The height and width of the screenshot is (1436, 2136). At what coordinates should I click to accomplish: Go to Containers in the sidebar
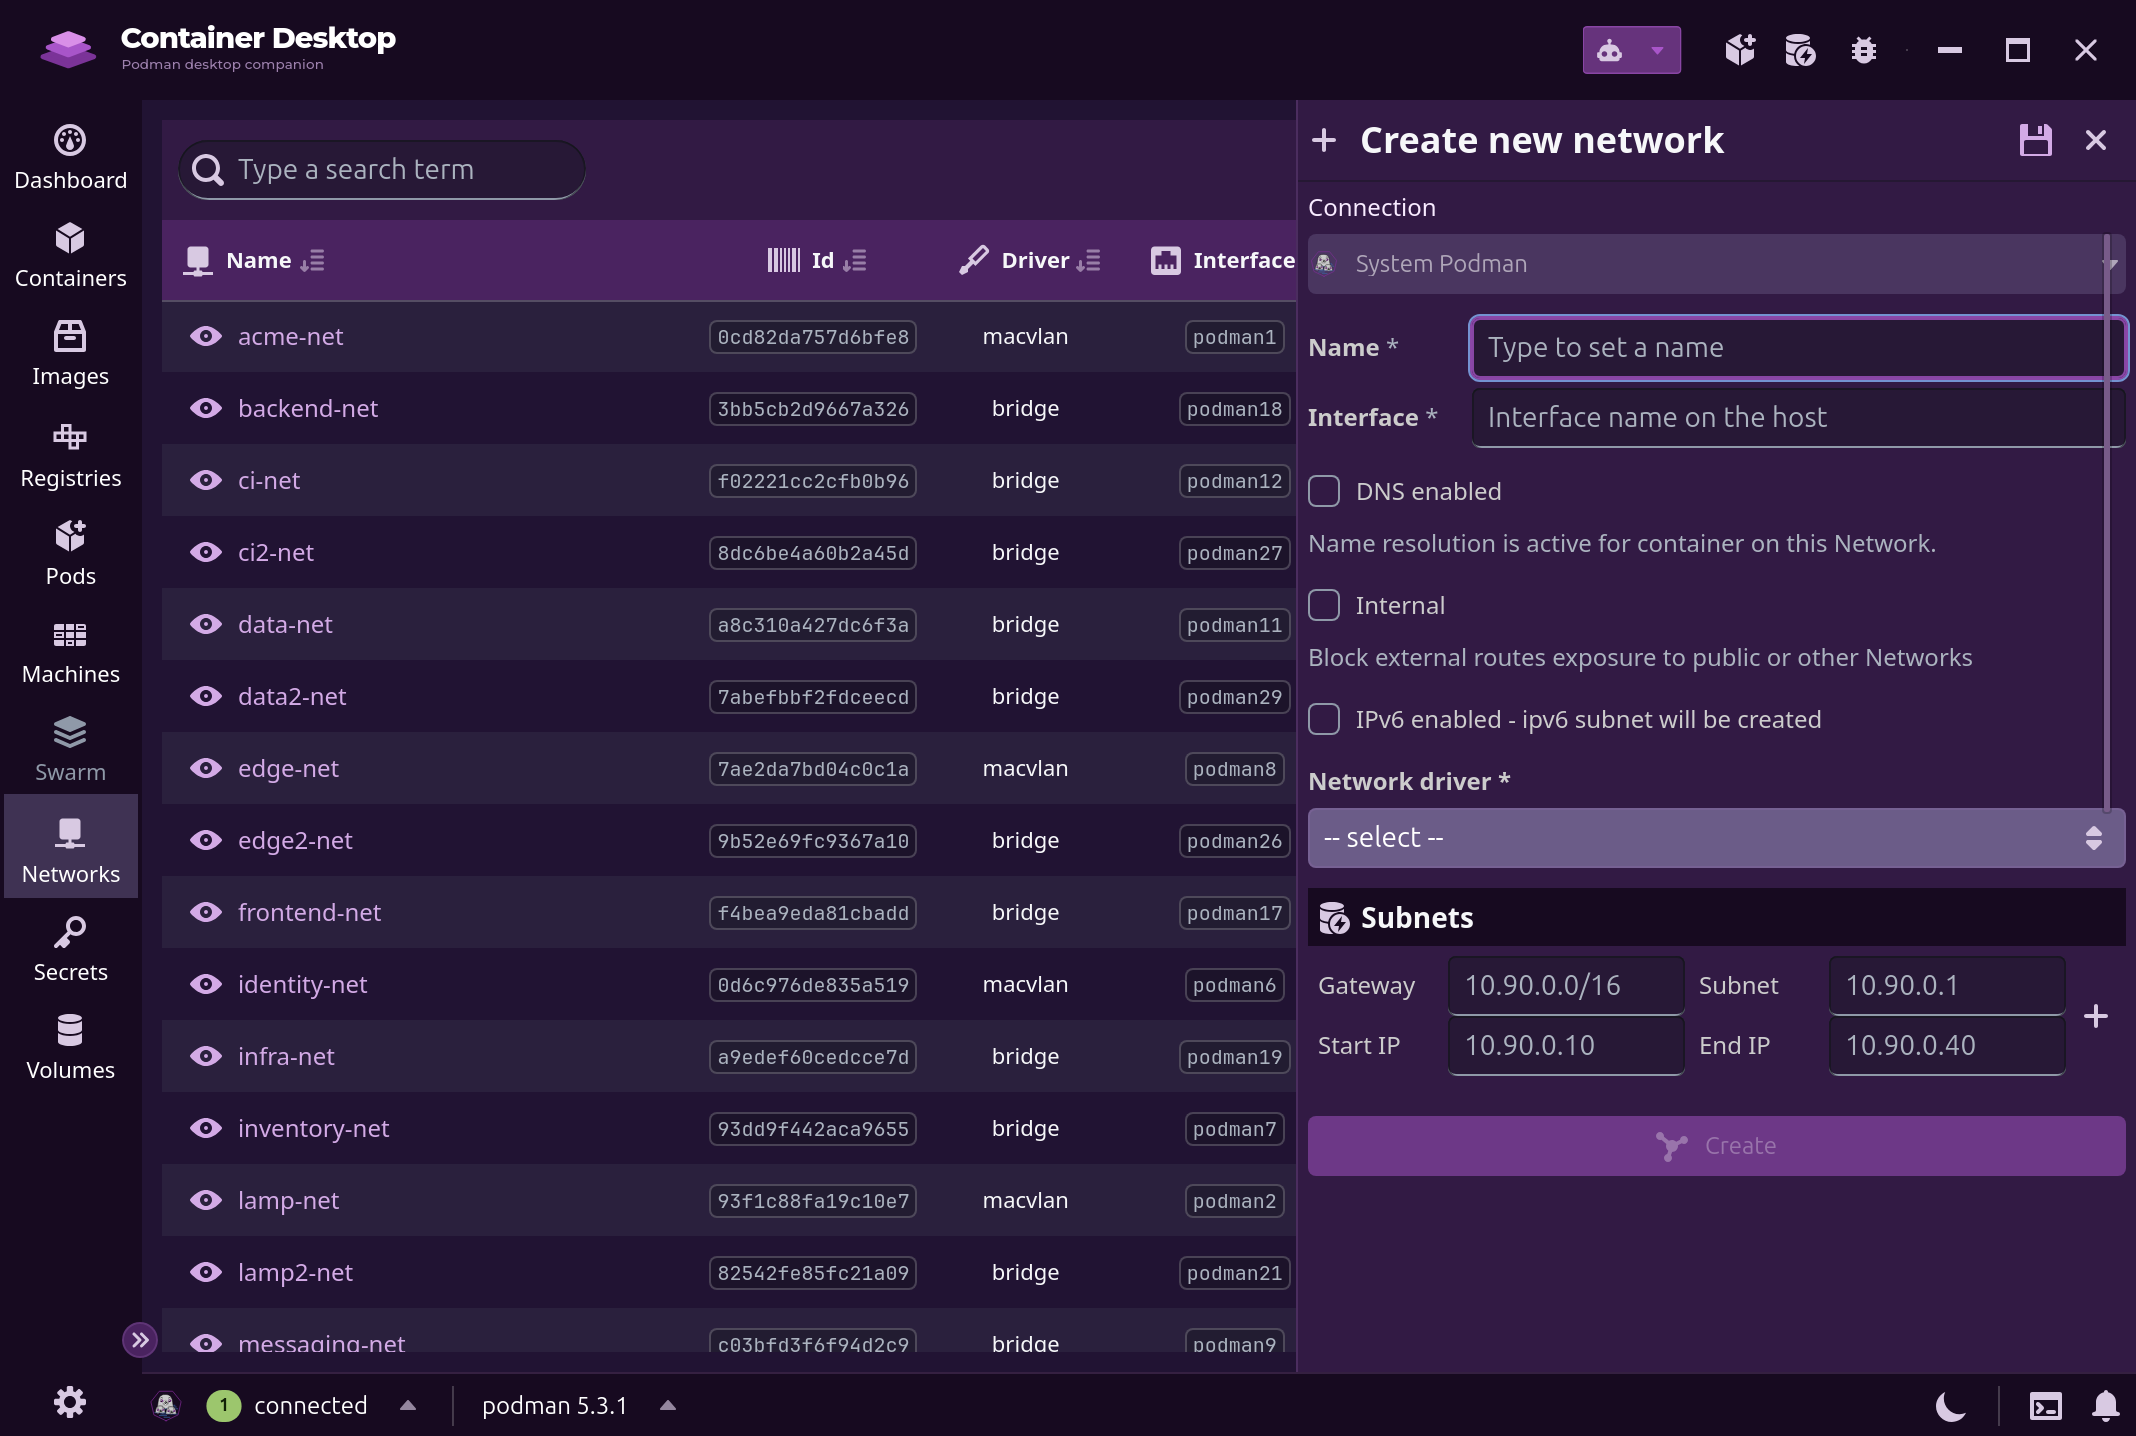70,255
